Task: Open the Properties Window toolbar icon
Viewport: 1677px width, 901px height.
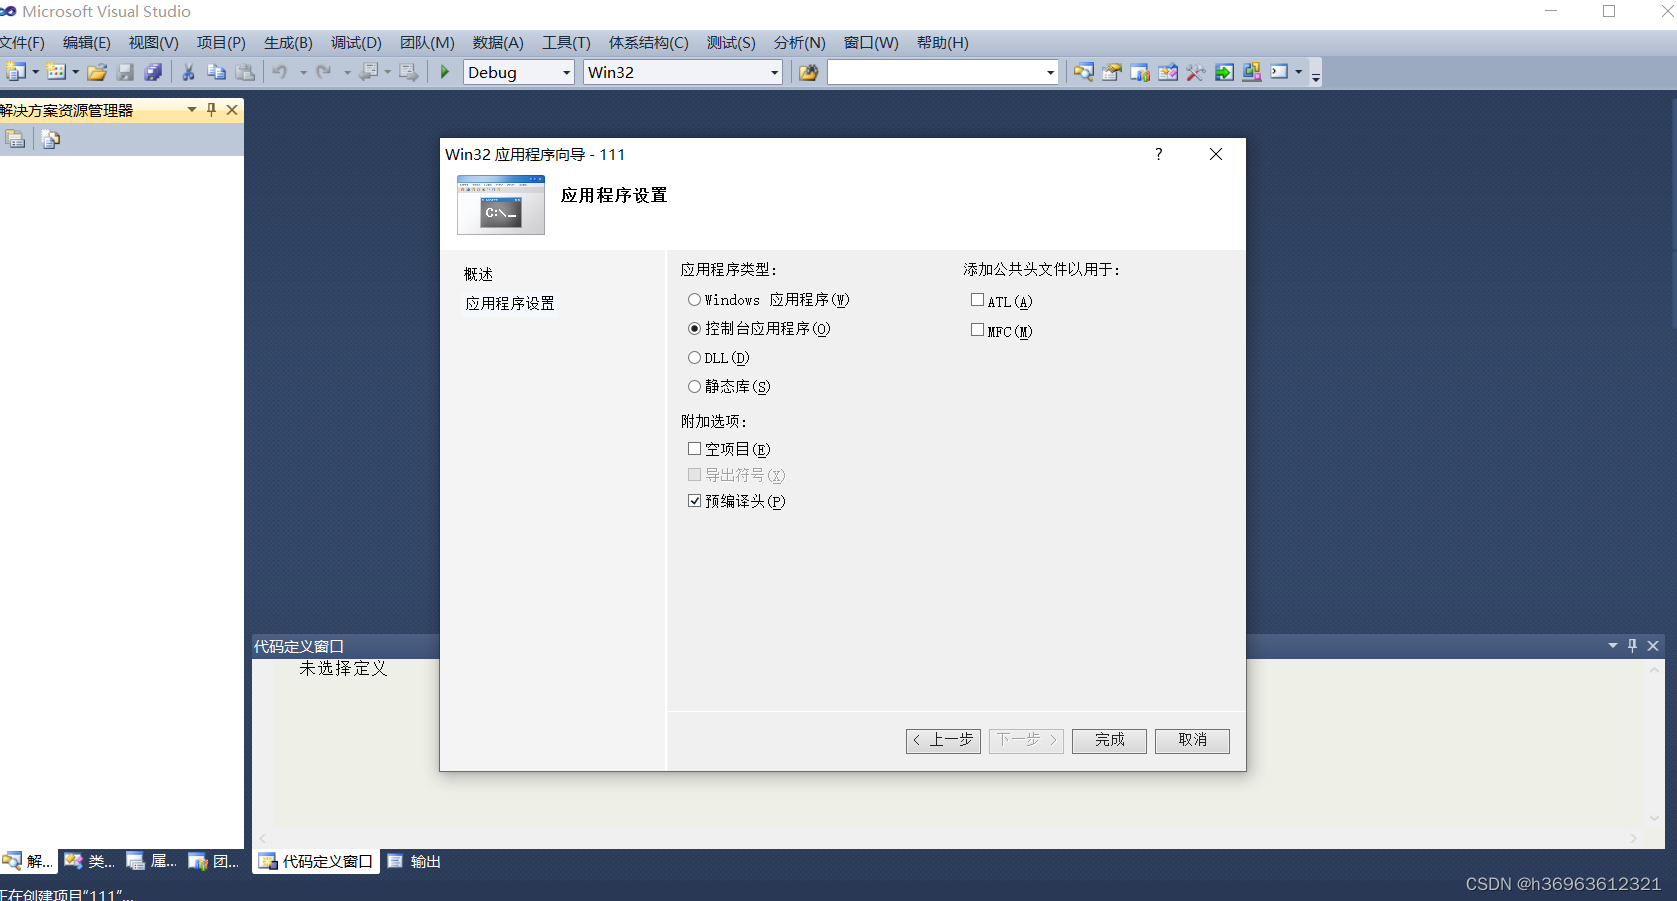Action: [x=1111, y=72]
